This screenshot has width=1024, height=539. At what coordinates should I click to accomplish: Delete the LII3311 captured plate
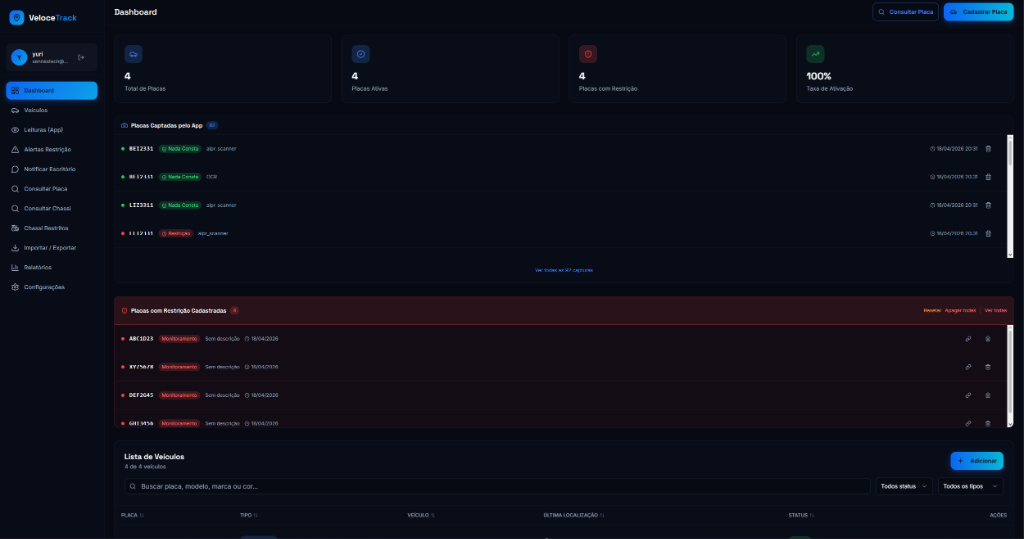[988, 205]
